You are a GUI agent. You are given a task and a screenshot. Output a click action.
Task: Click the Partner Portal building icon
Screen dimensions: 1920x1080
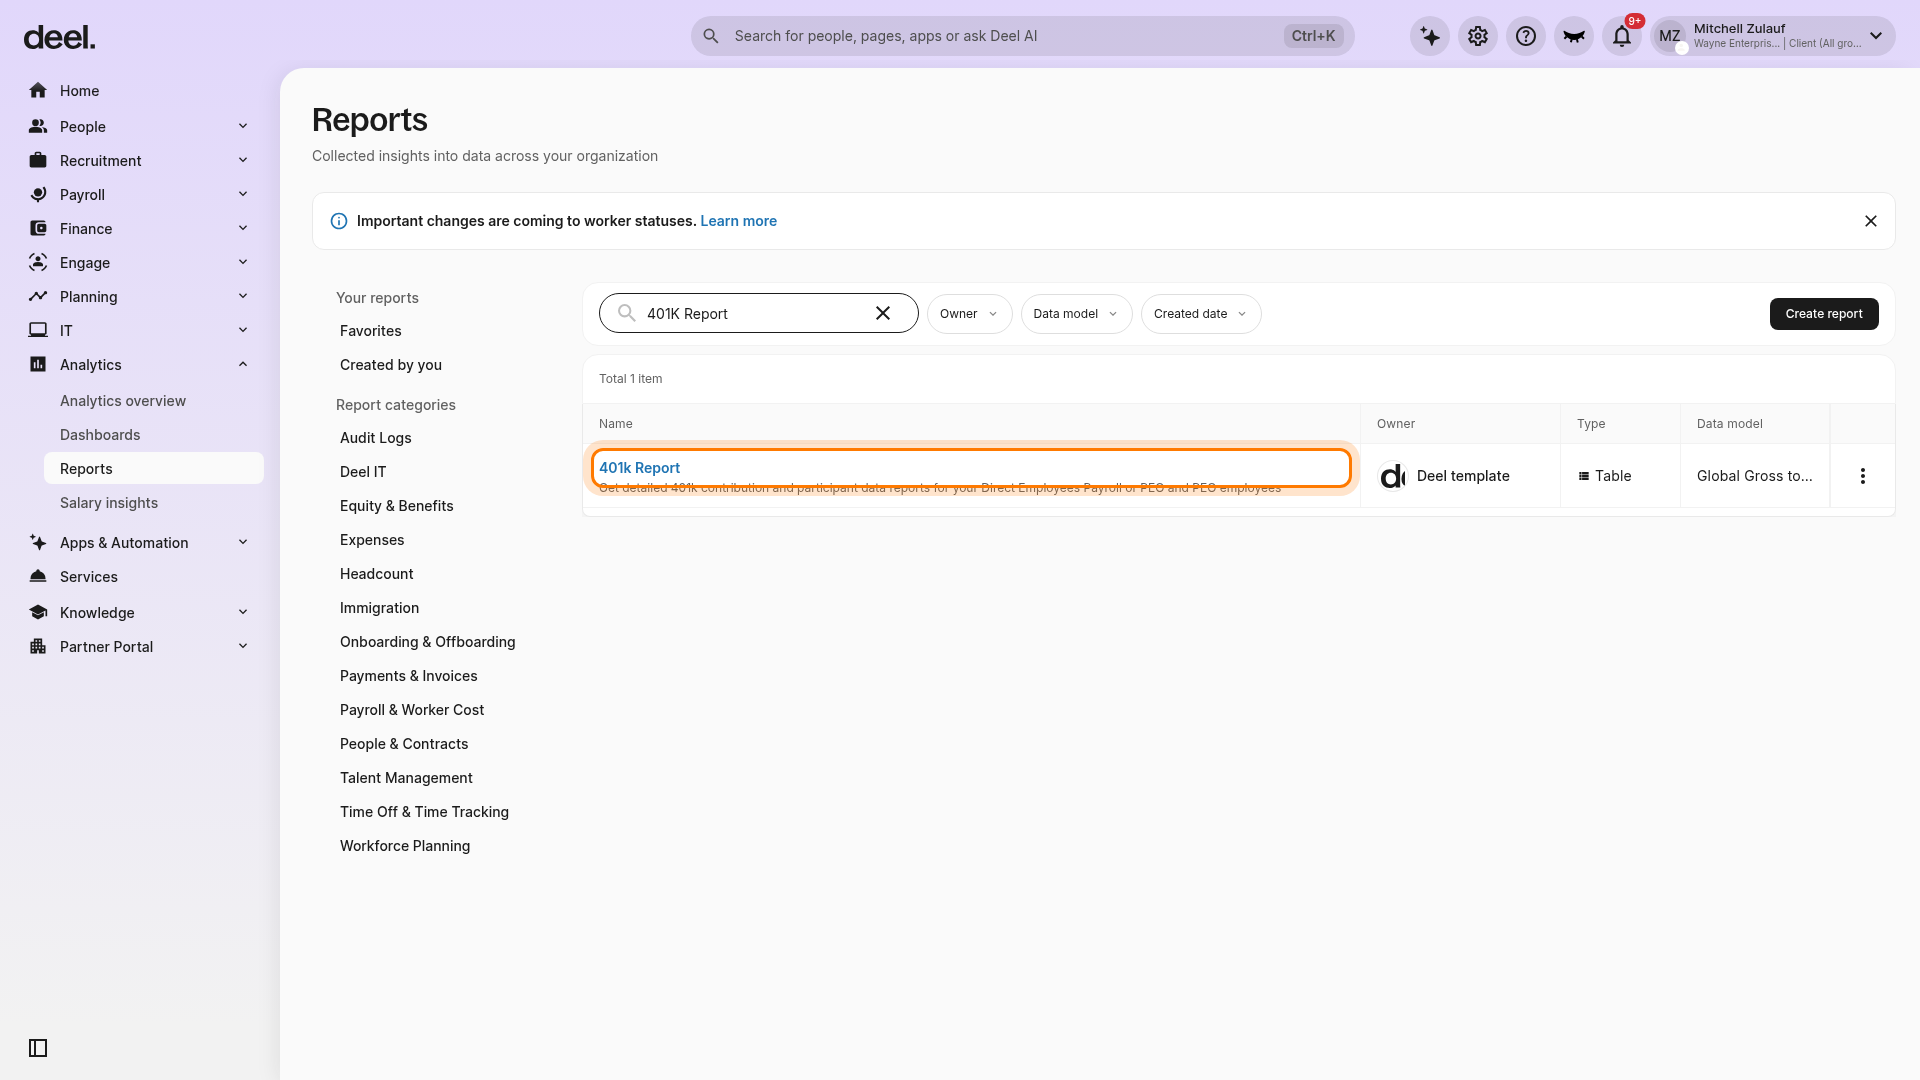tap(38, 647)
